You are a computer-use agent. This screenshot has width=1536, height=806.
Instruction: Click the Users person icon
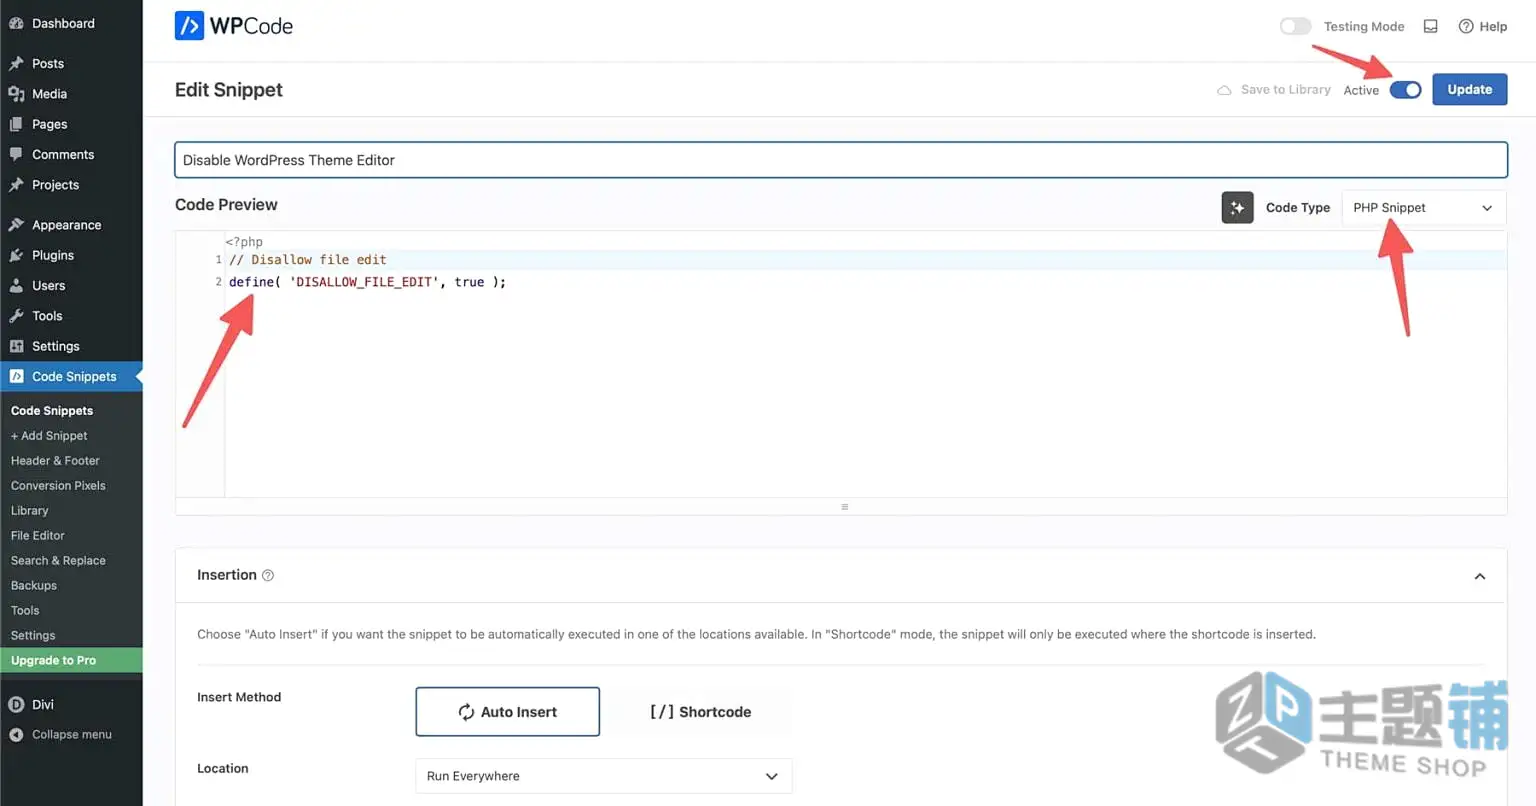(16, 285)
